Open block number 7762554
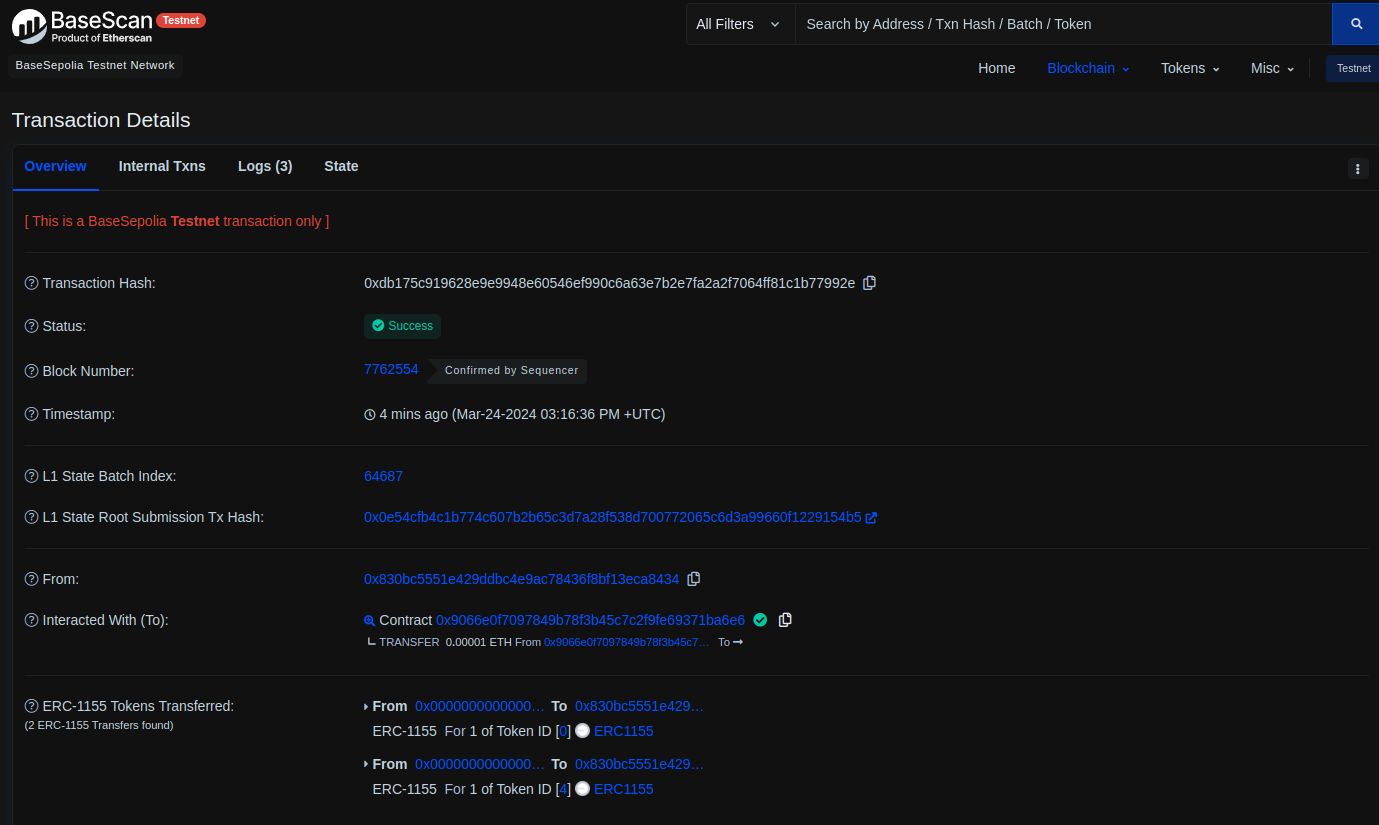This screenshot has width=1379, height=825. coord(391,369)
